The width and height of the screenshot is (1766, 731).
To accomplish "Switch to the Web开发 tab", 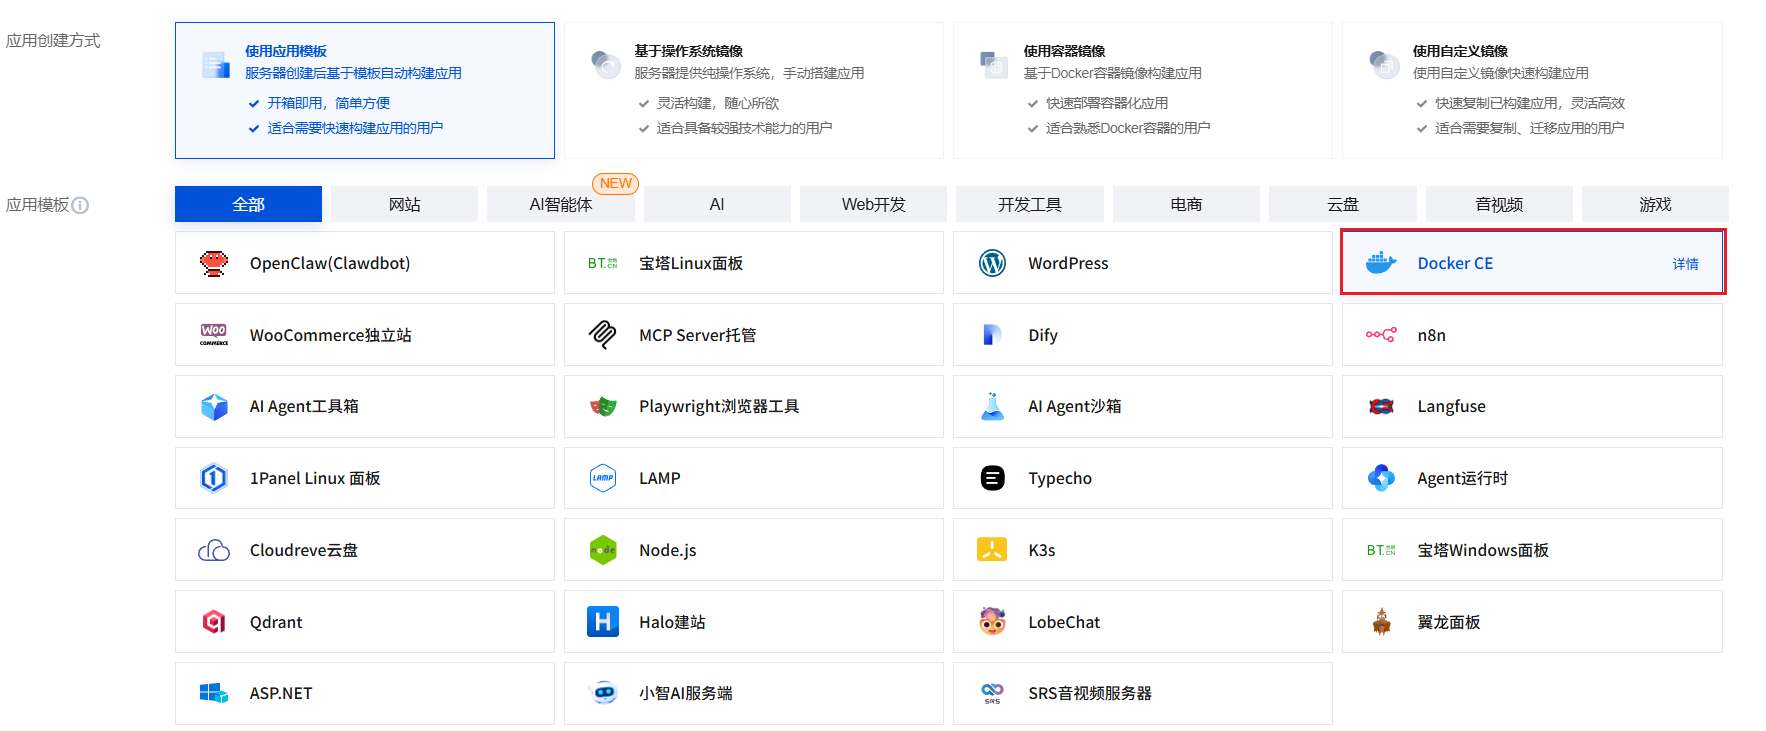I will click(873, 204).
